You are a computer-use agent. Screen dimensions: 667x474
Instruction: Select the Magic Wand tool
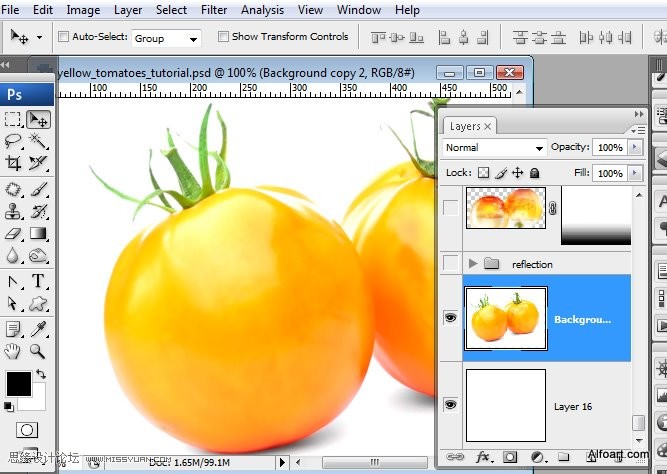tap(38, 141)
